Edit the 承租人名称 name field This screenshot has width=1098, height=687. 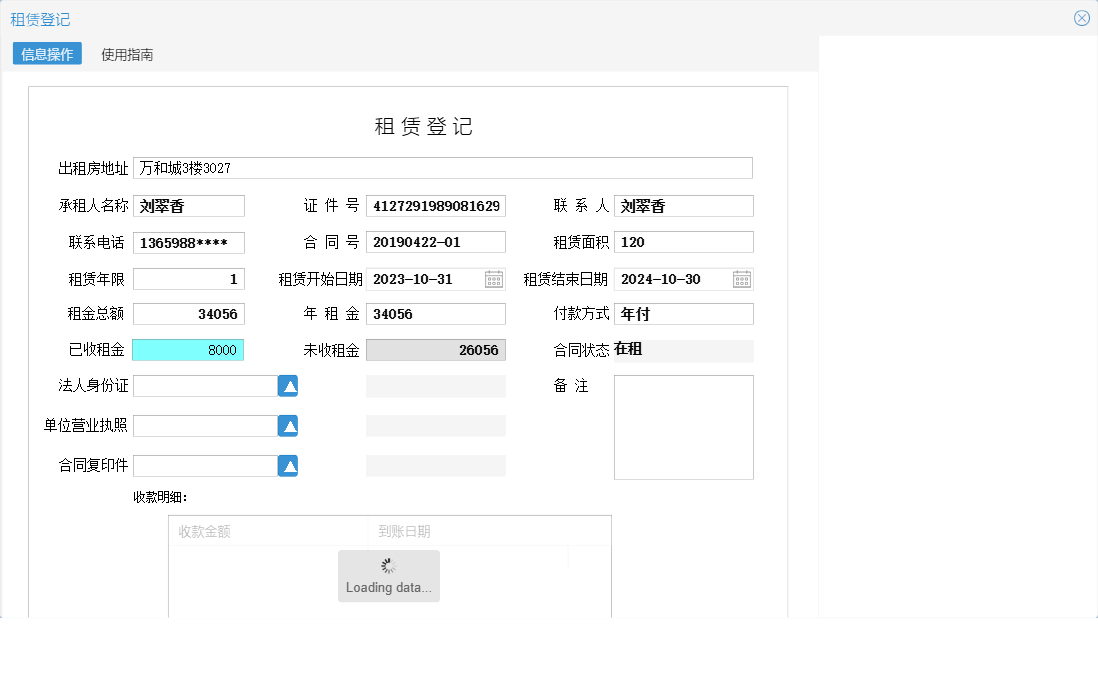click(188, 205)
